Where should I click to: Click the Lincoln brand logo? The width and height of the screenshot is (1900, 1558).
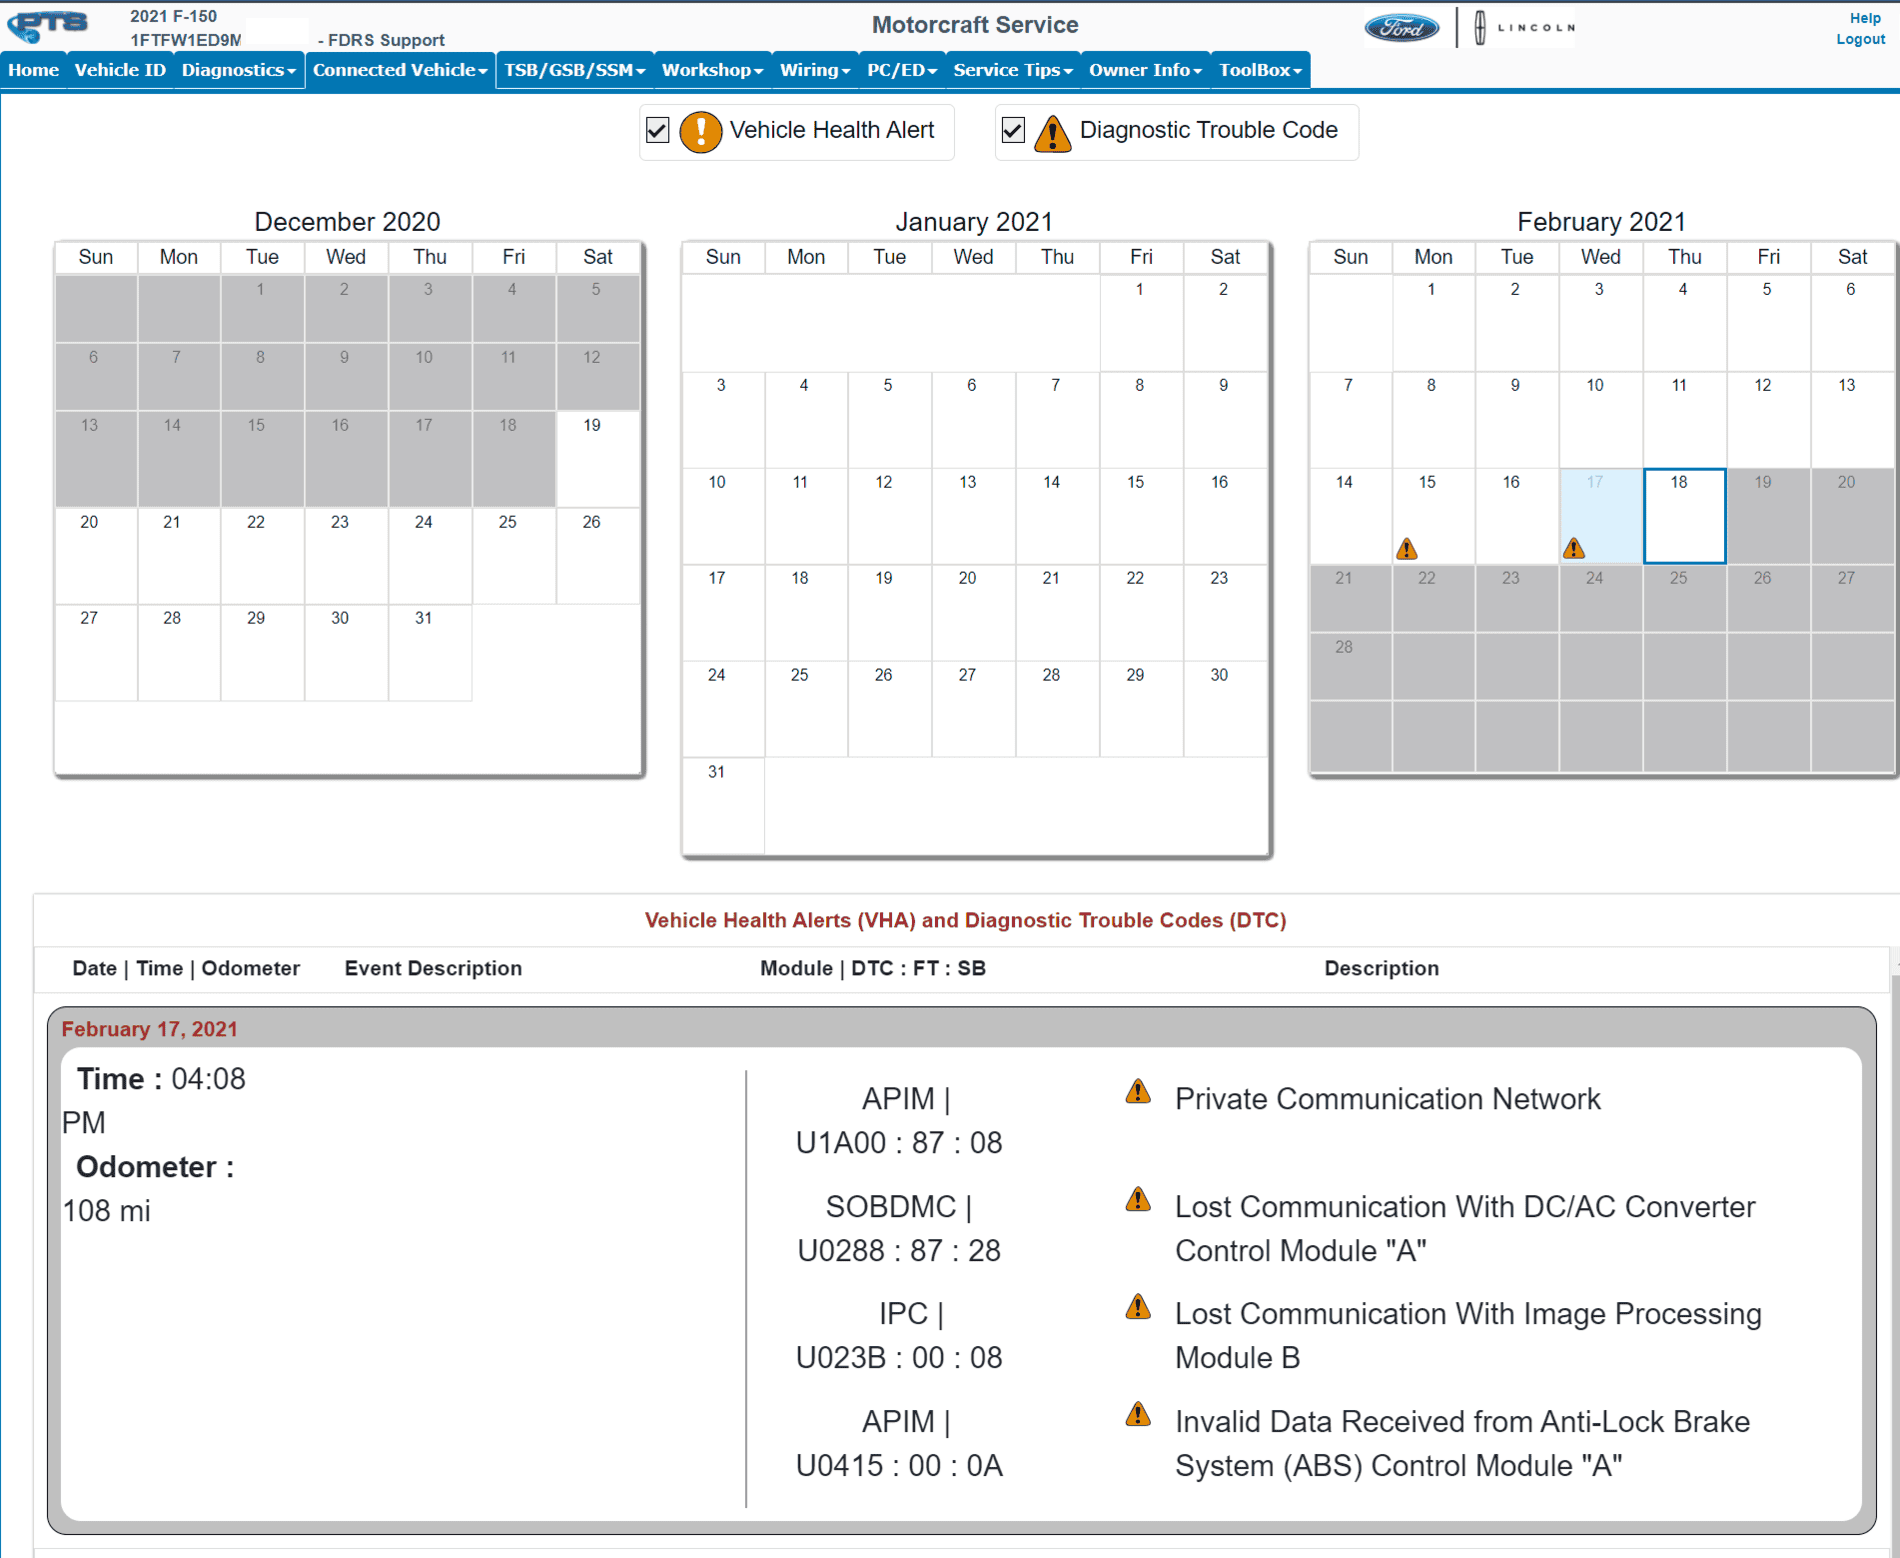(x=1524, y=28)
